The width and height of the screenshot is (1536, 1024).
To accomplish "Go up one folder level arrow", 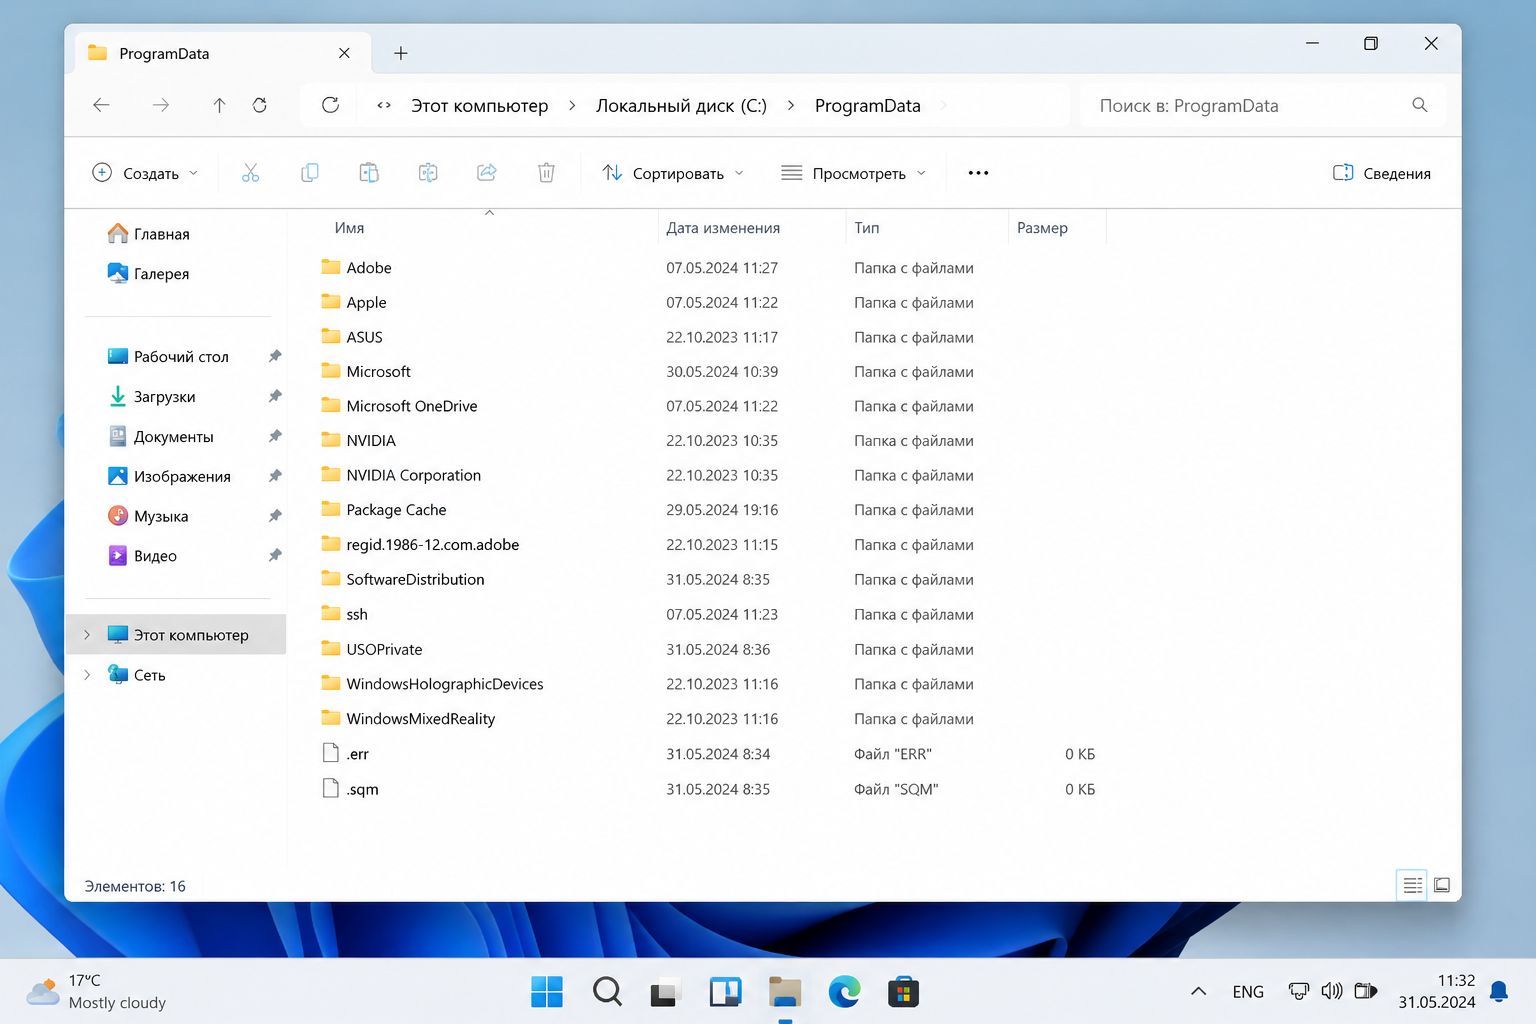I will tap(219, 105).
